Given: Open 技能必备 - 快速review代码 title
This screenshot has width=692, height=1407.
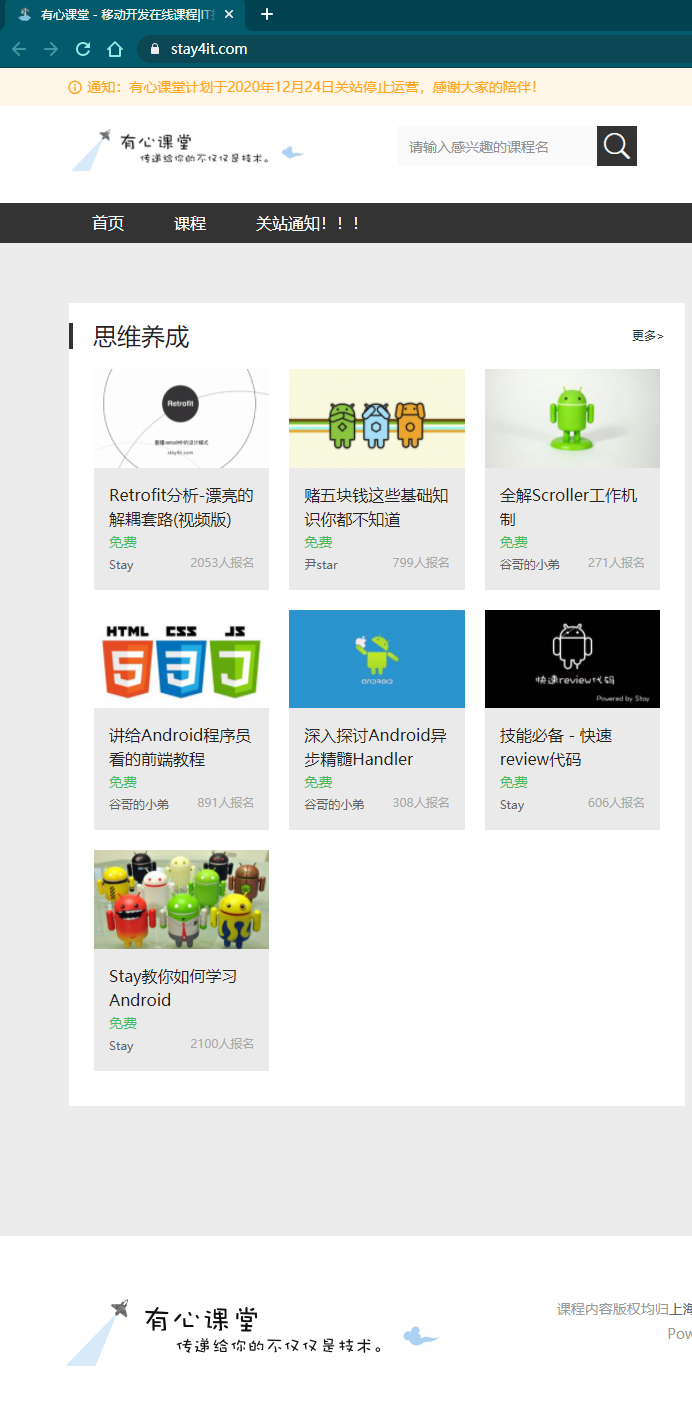Looking at the screenshot, I should coord(556,747).
